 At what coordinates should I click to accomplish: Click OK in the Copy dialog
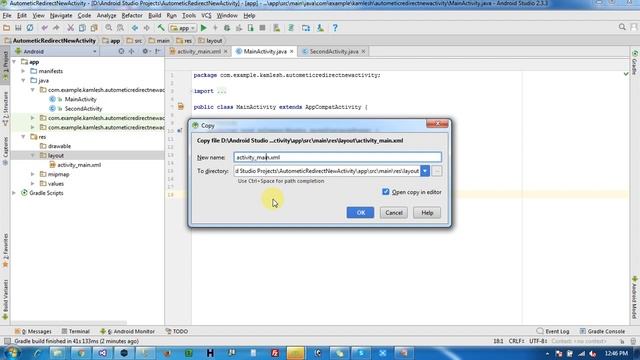(x=360, y=212)
